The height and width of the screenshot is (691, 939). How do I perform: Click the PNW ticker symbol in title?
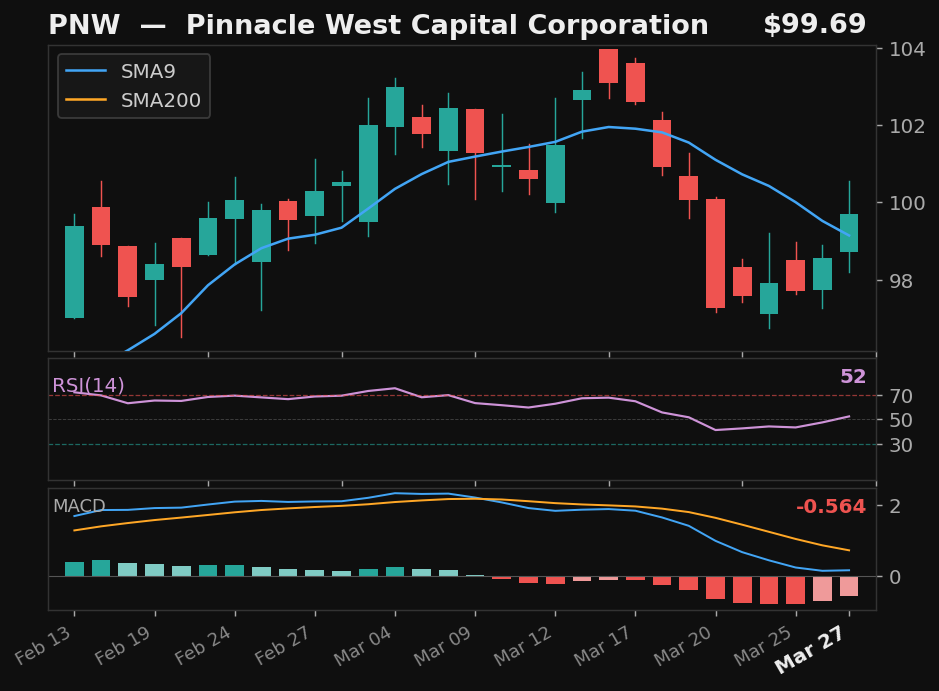[84, 26]
